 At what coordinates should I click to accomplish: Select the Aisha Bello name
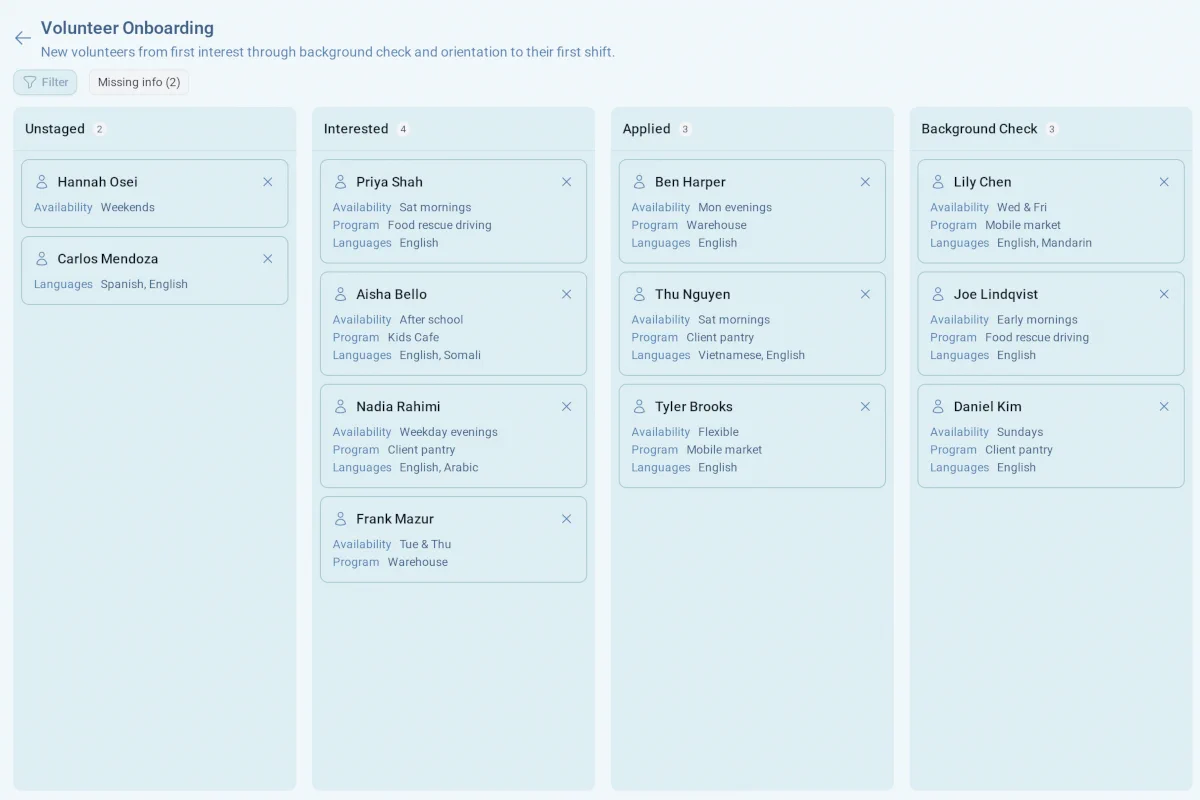(392, 294)
